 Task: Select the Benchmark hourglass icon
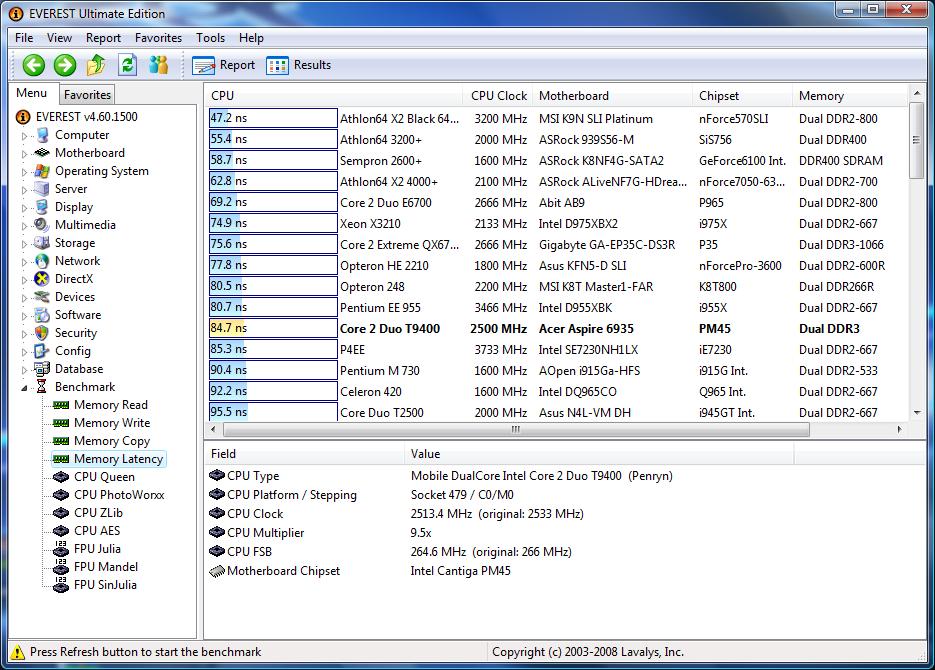click(x=42, y=387)
